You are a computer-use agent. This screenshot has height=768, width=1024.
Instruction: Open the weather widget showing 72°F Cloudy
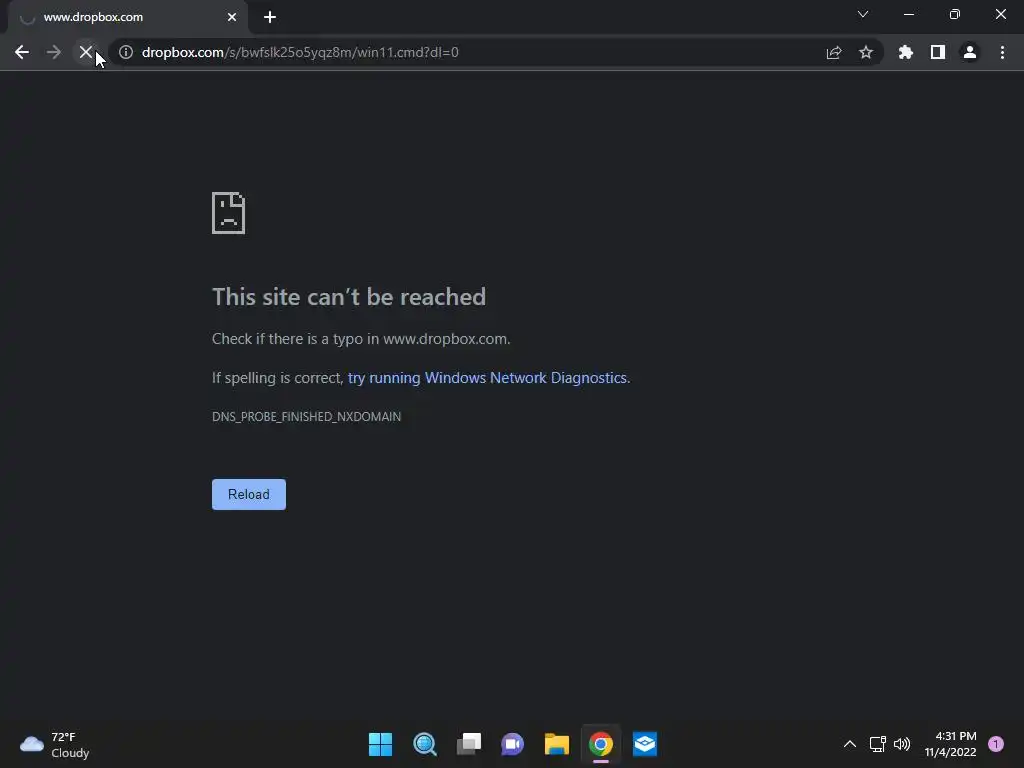tap(55, 744)
